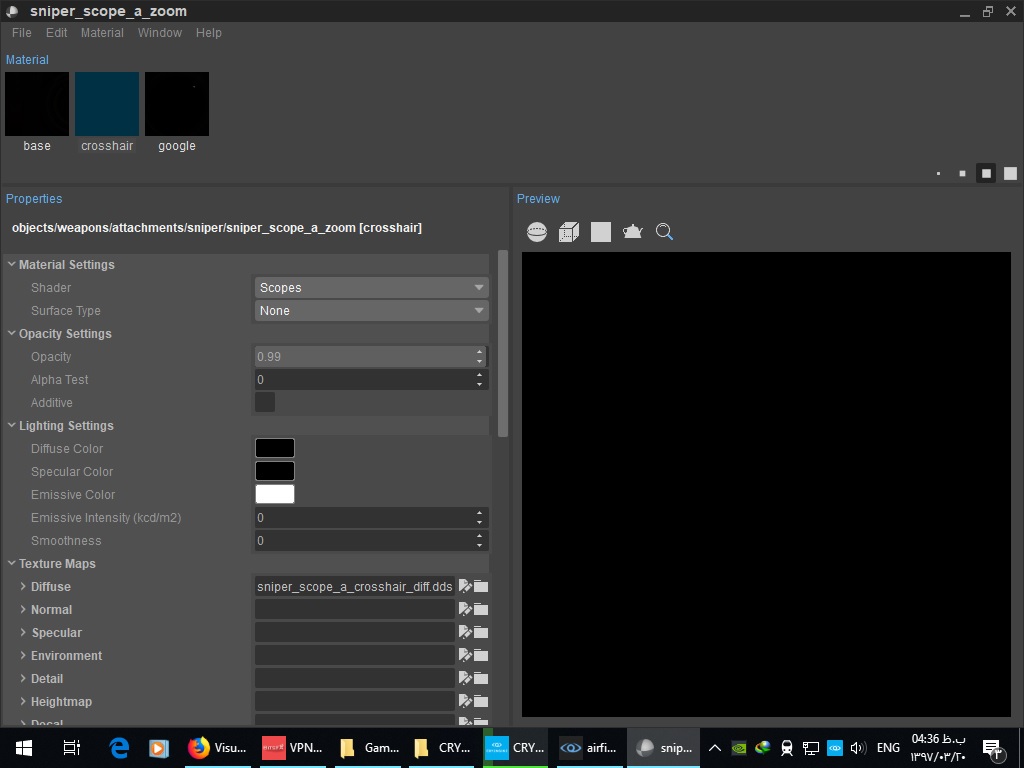Expand the Detail texture map row
Viewport: 1030px width, 768px height.
click(23, 678)
